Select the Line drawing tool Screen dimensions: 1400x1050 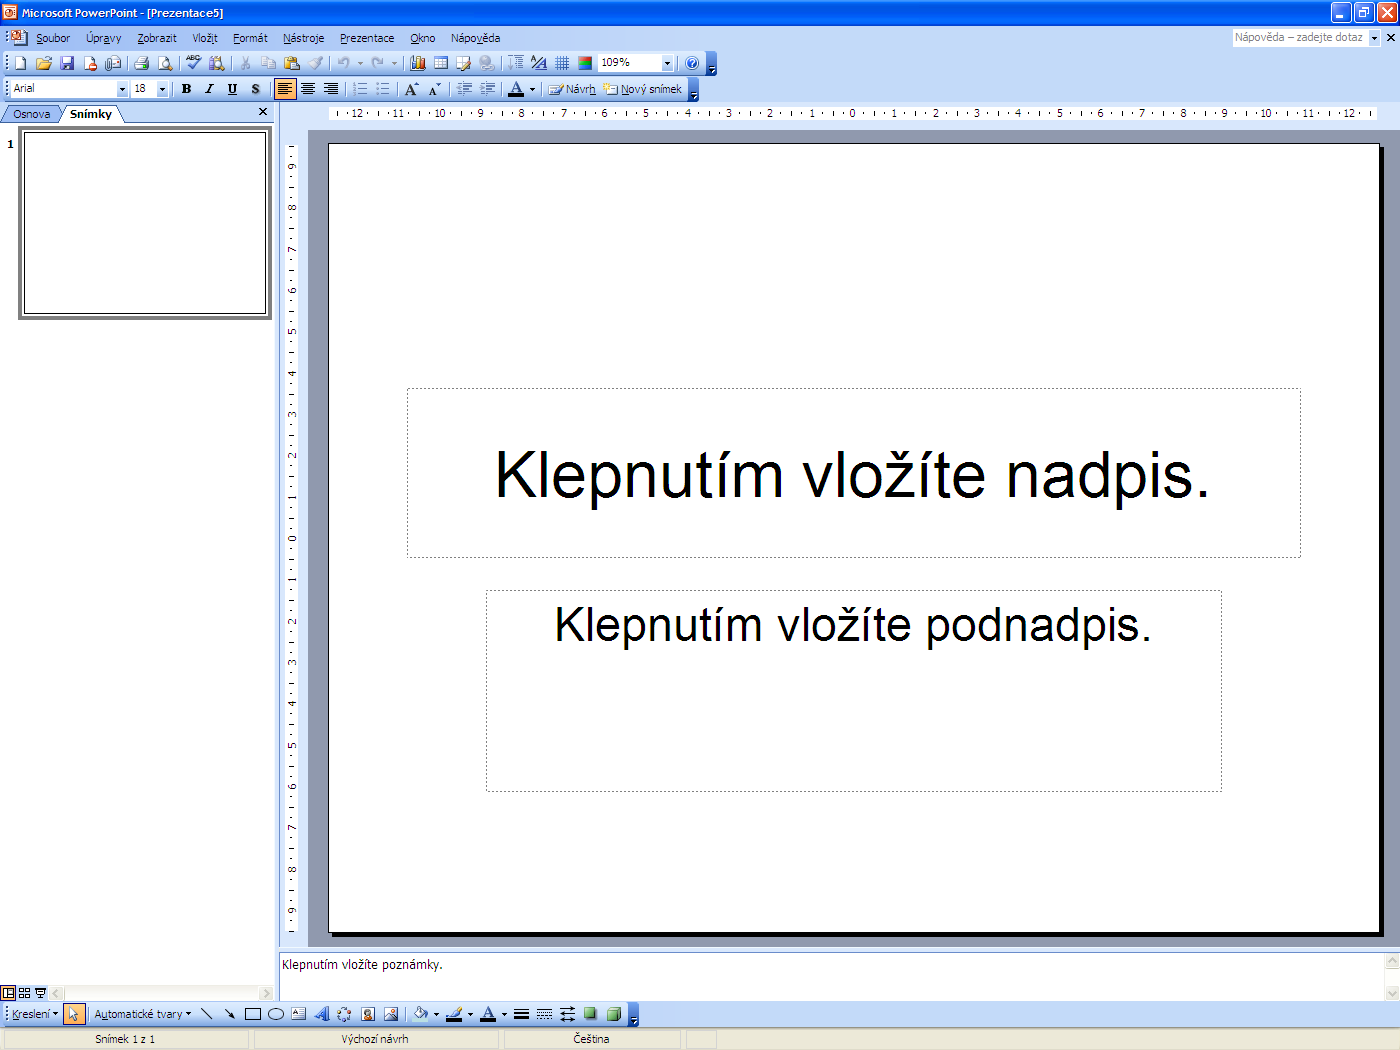click(207, 1014)
